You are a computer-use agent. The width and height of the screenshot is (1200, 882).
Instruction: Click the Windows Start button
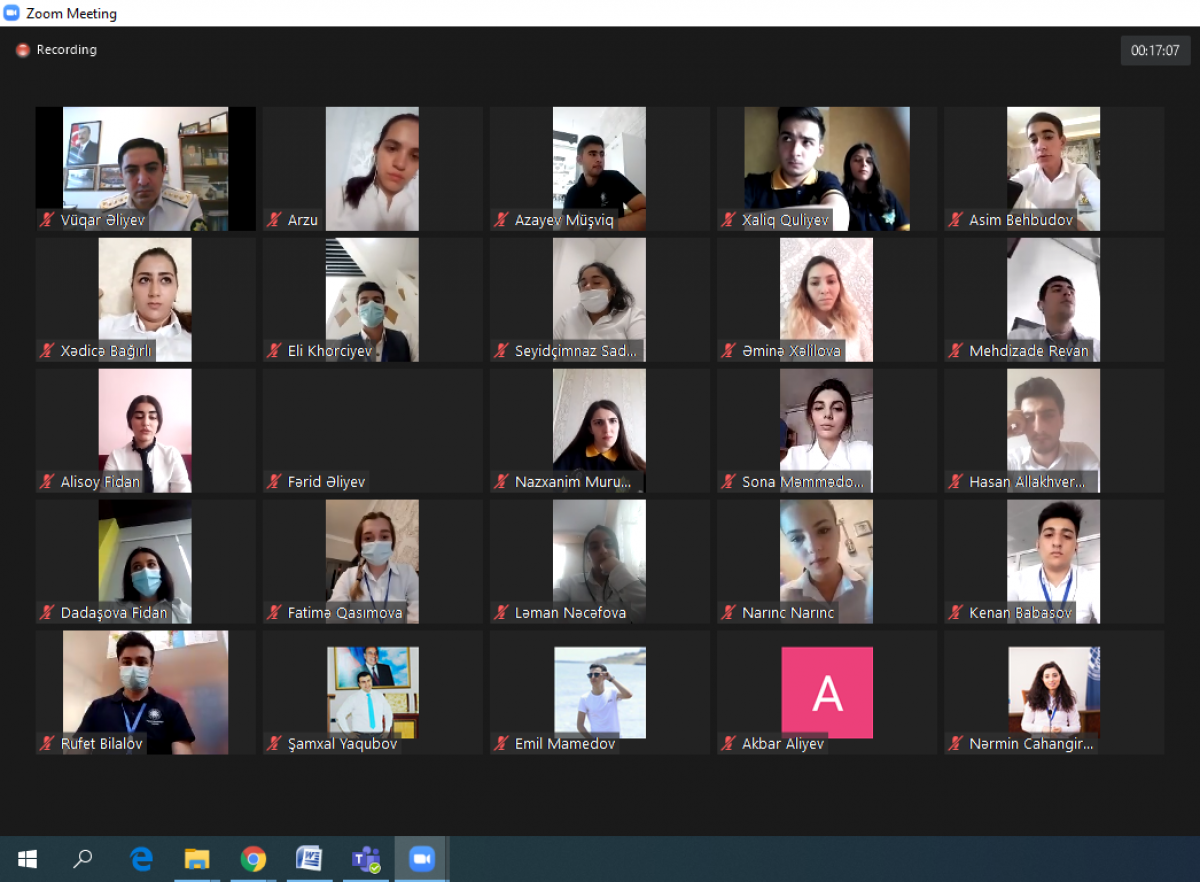[27, 858]
